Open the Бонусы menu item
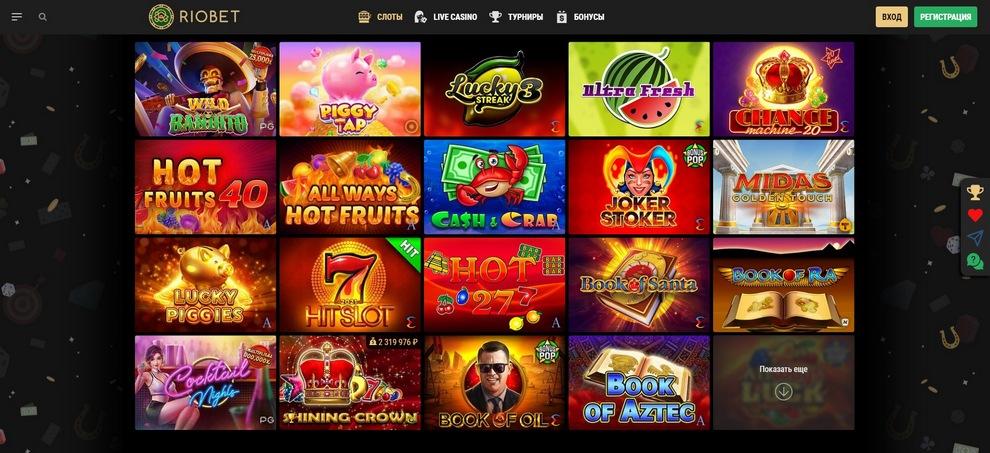 click(x=580, y=17)
